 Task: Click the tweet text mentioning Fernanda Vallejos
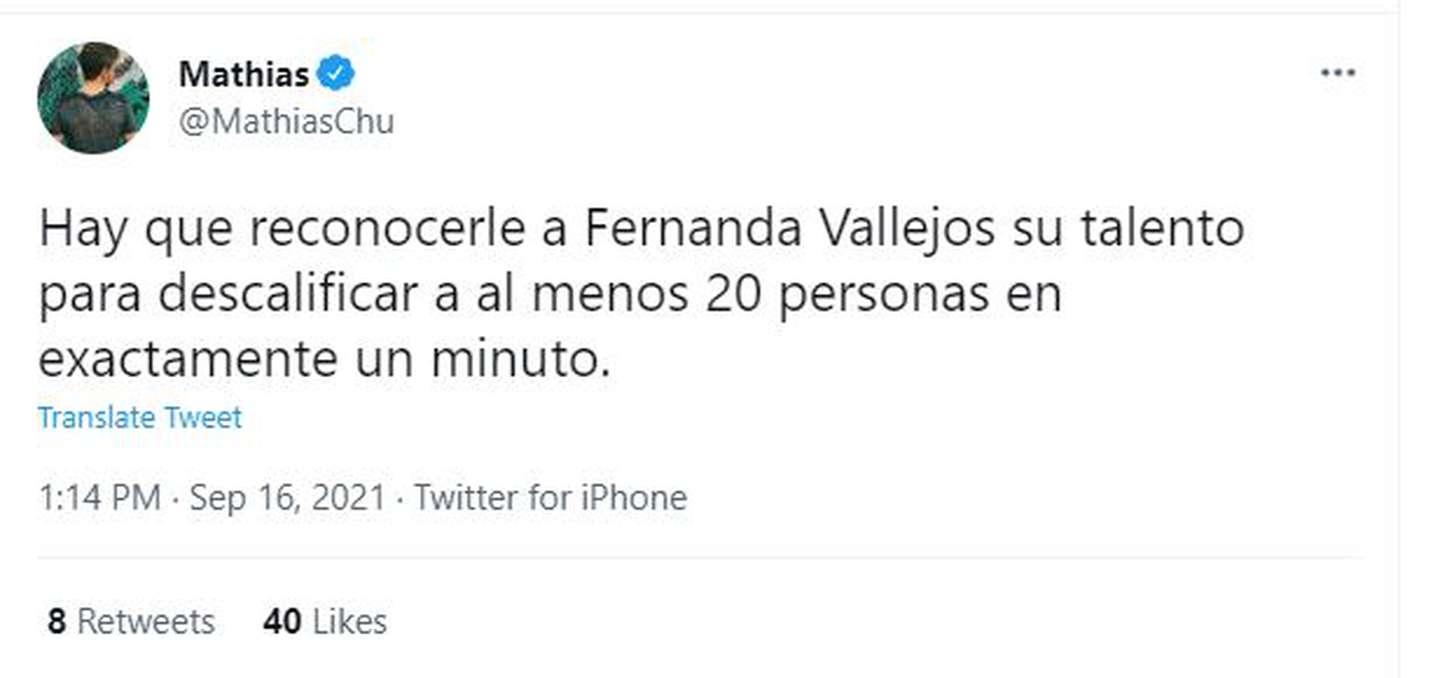[x=640, y=230]
